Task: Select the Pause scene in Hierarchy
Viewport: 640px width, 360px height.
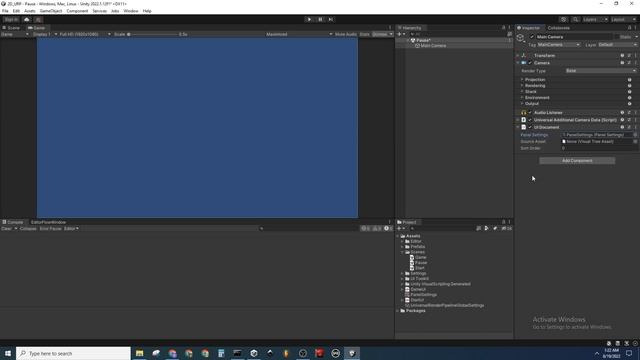Action: (x=424, y=40)
